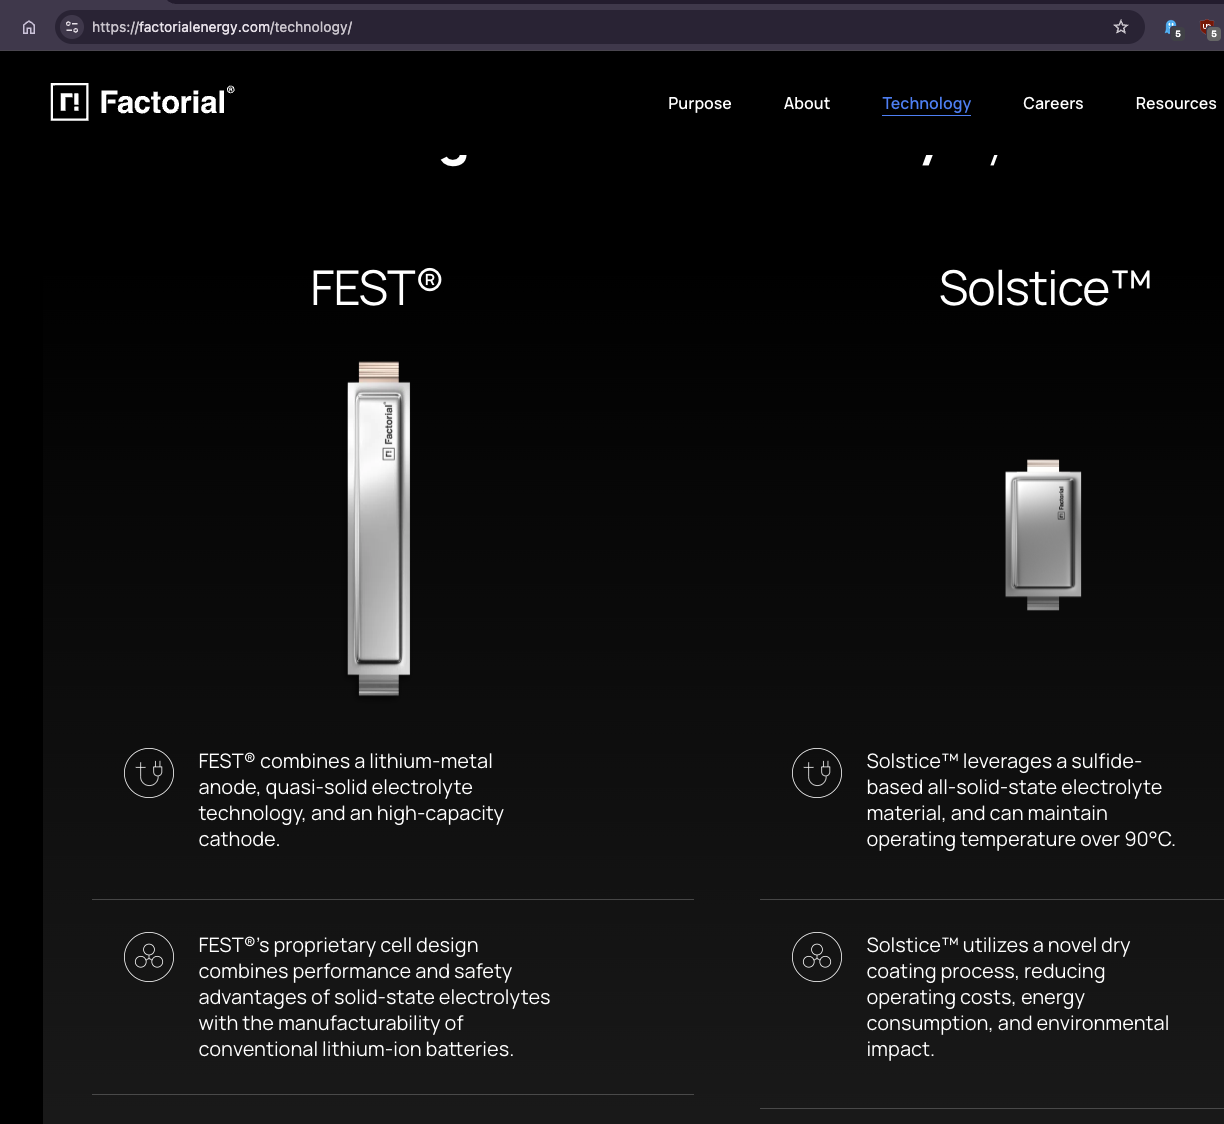Click the FEST battery cell image
Screen dimensions: 1224x1124
click(379, 528)
